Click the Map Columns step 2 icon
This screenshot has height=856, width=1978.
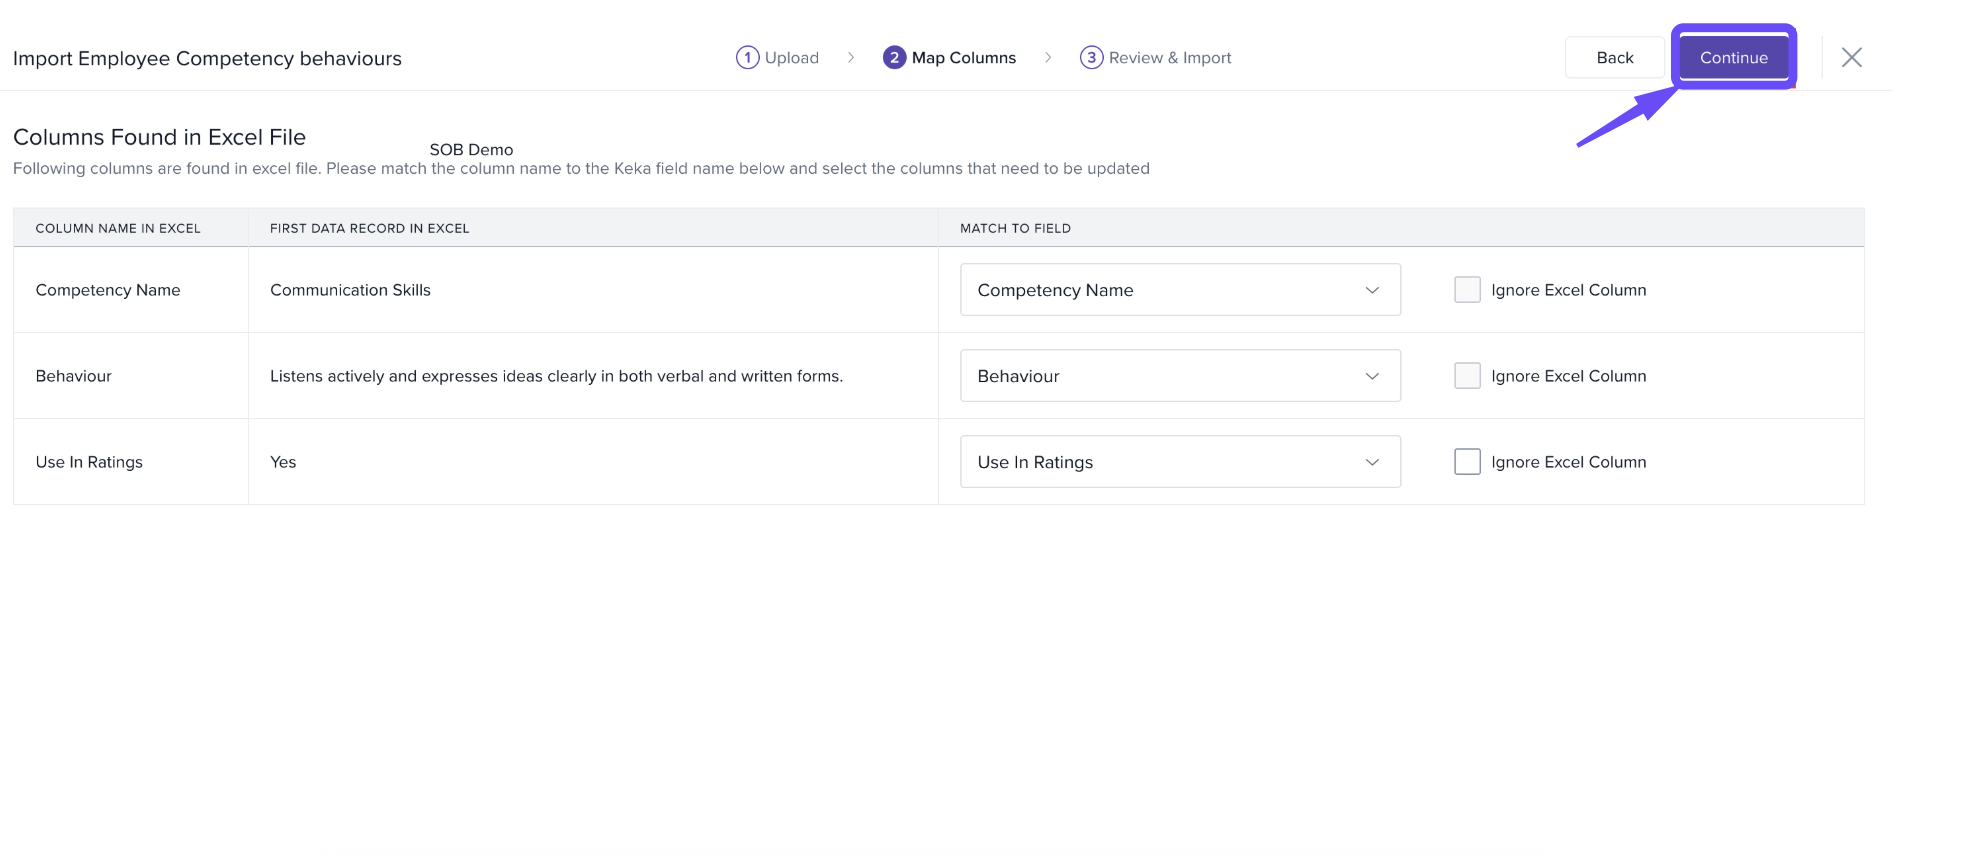894,58
